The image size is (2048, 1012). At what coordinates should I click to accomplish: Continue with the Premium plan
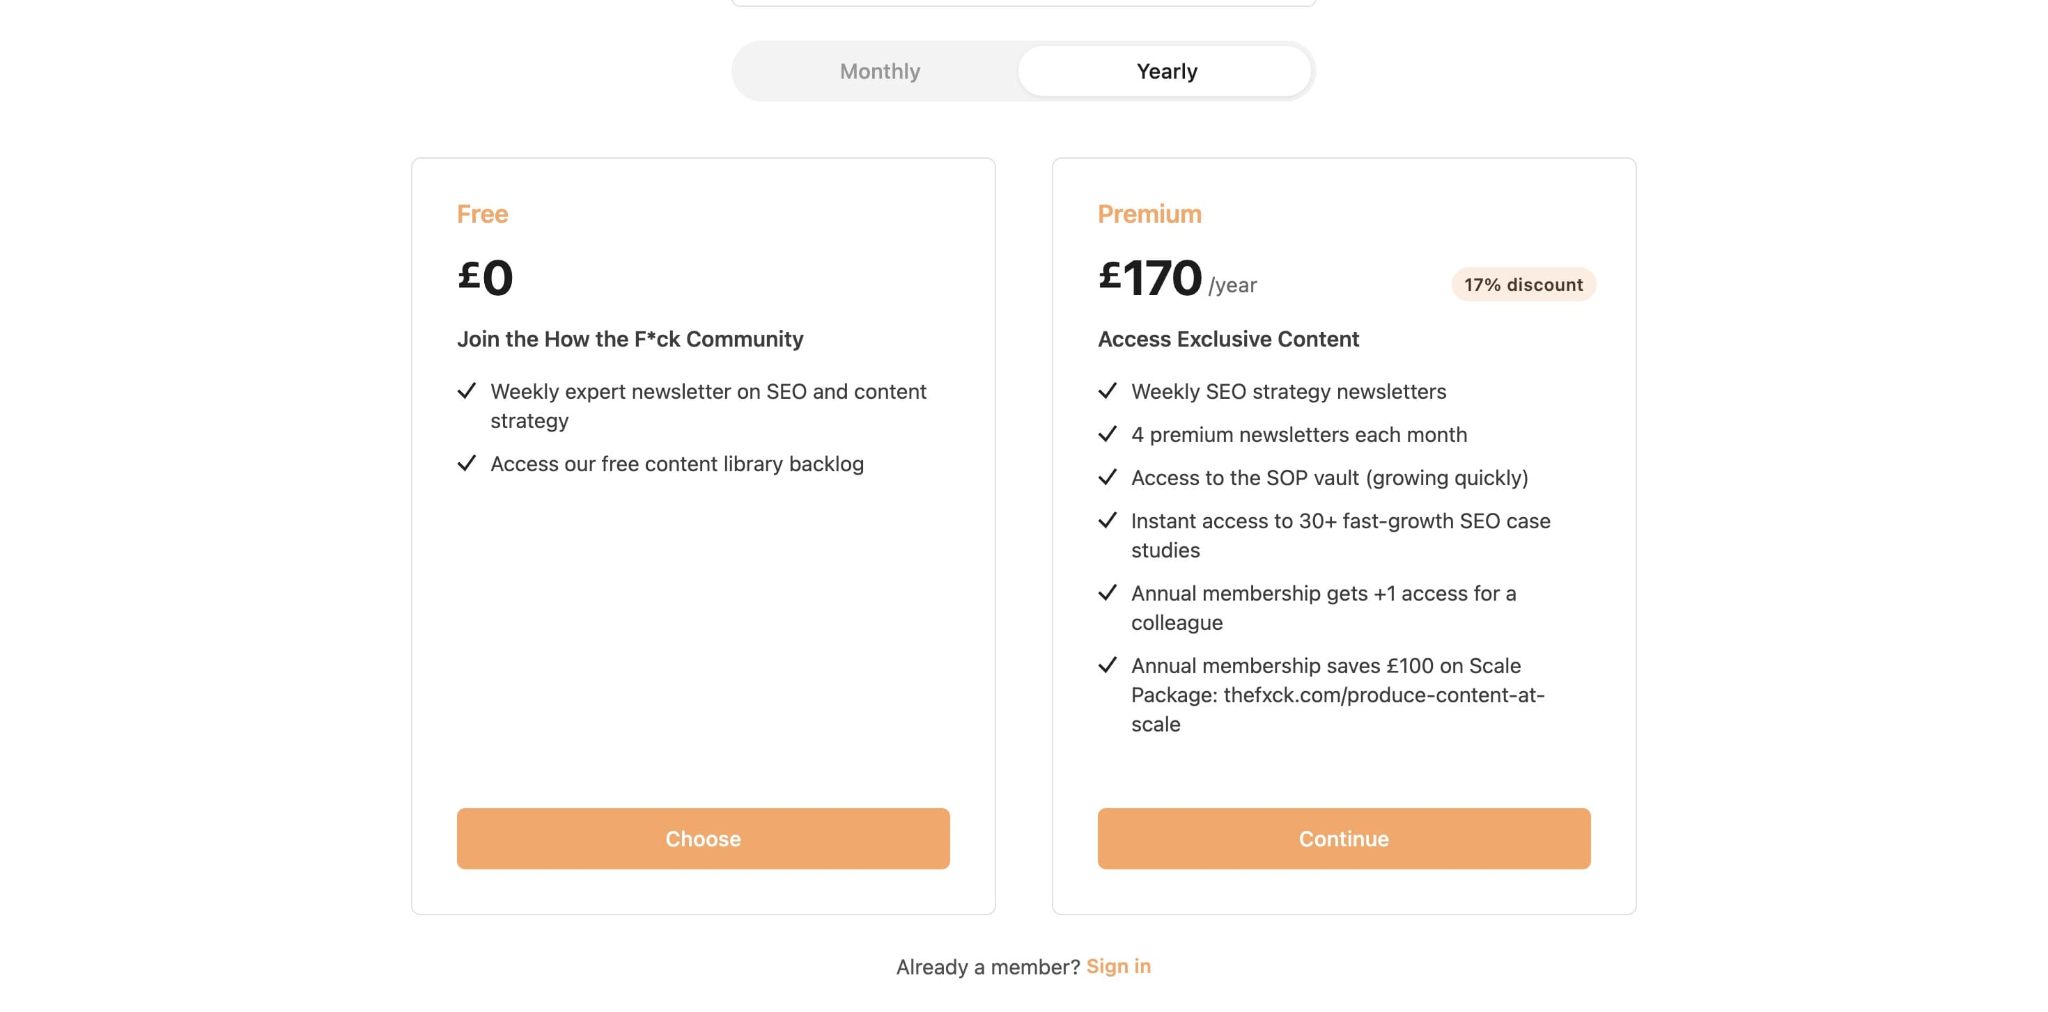coord(1343,838)
